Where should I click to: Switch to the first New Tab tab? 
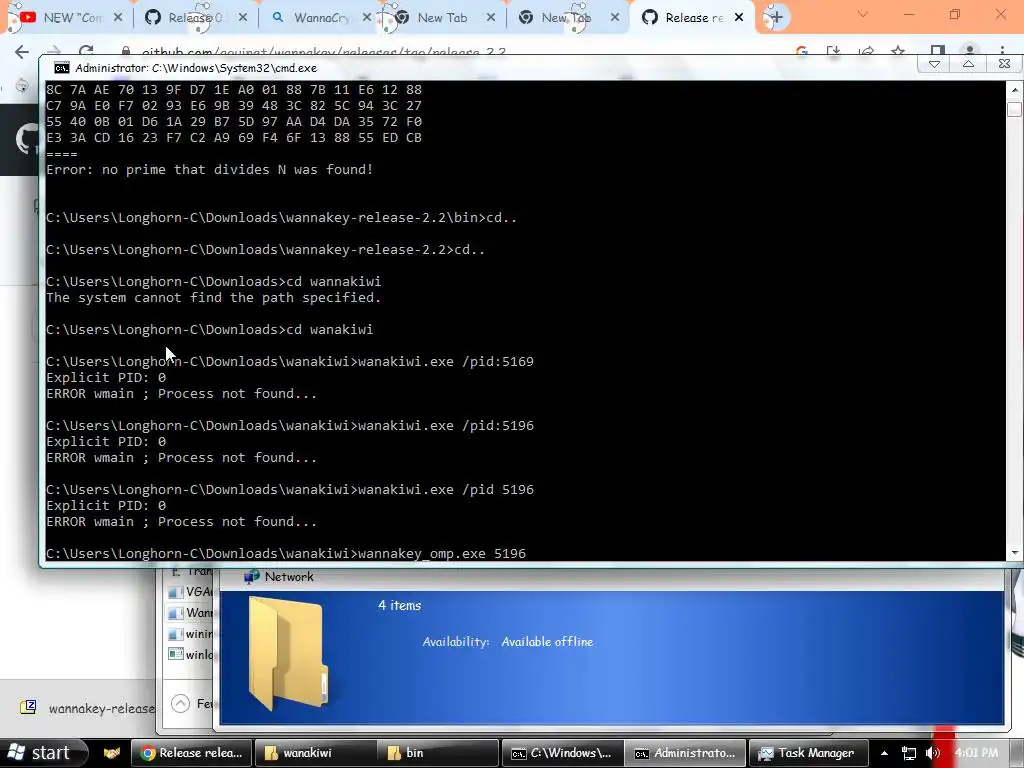coord(442,18)
